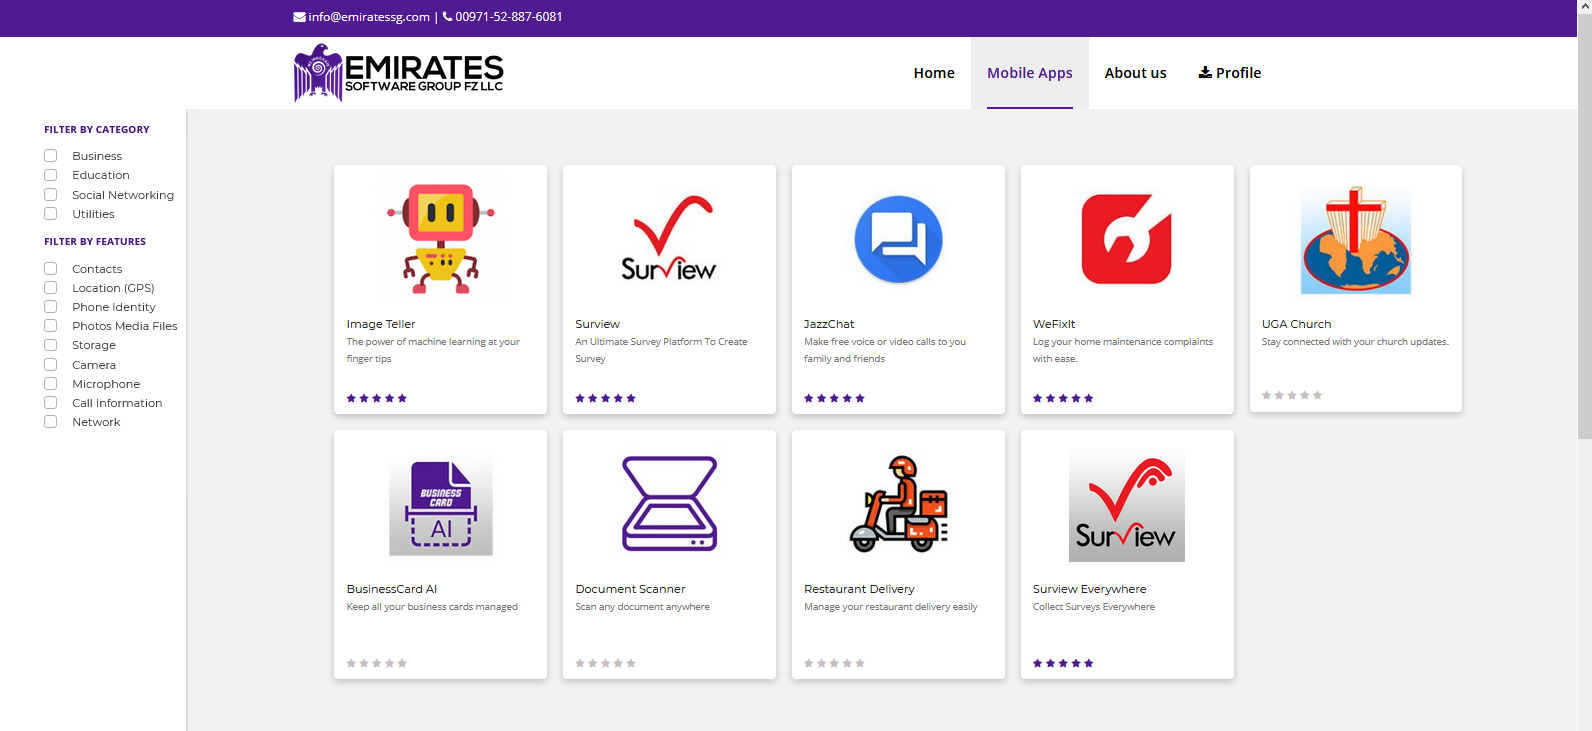Click the 'FILTER BY CATEGORY' heading

coord(97,130)
